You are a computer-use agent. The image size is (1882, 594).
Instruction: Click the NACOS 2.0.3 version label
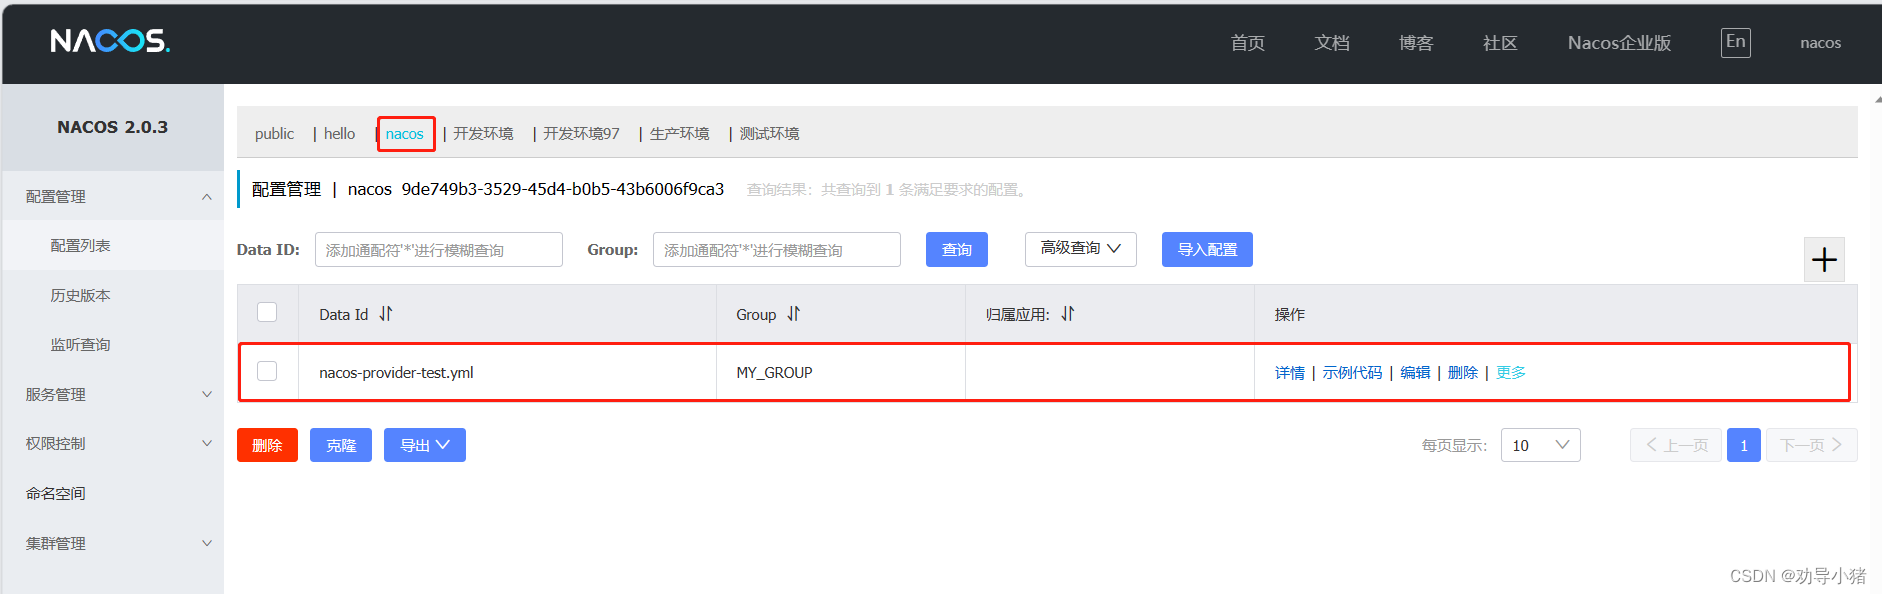113,127
